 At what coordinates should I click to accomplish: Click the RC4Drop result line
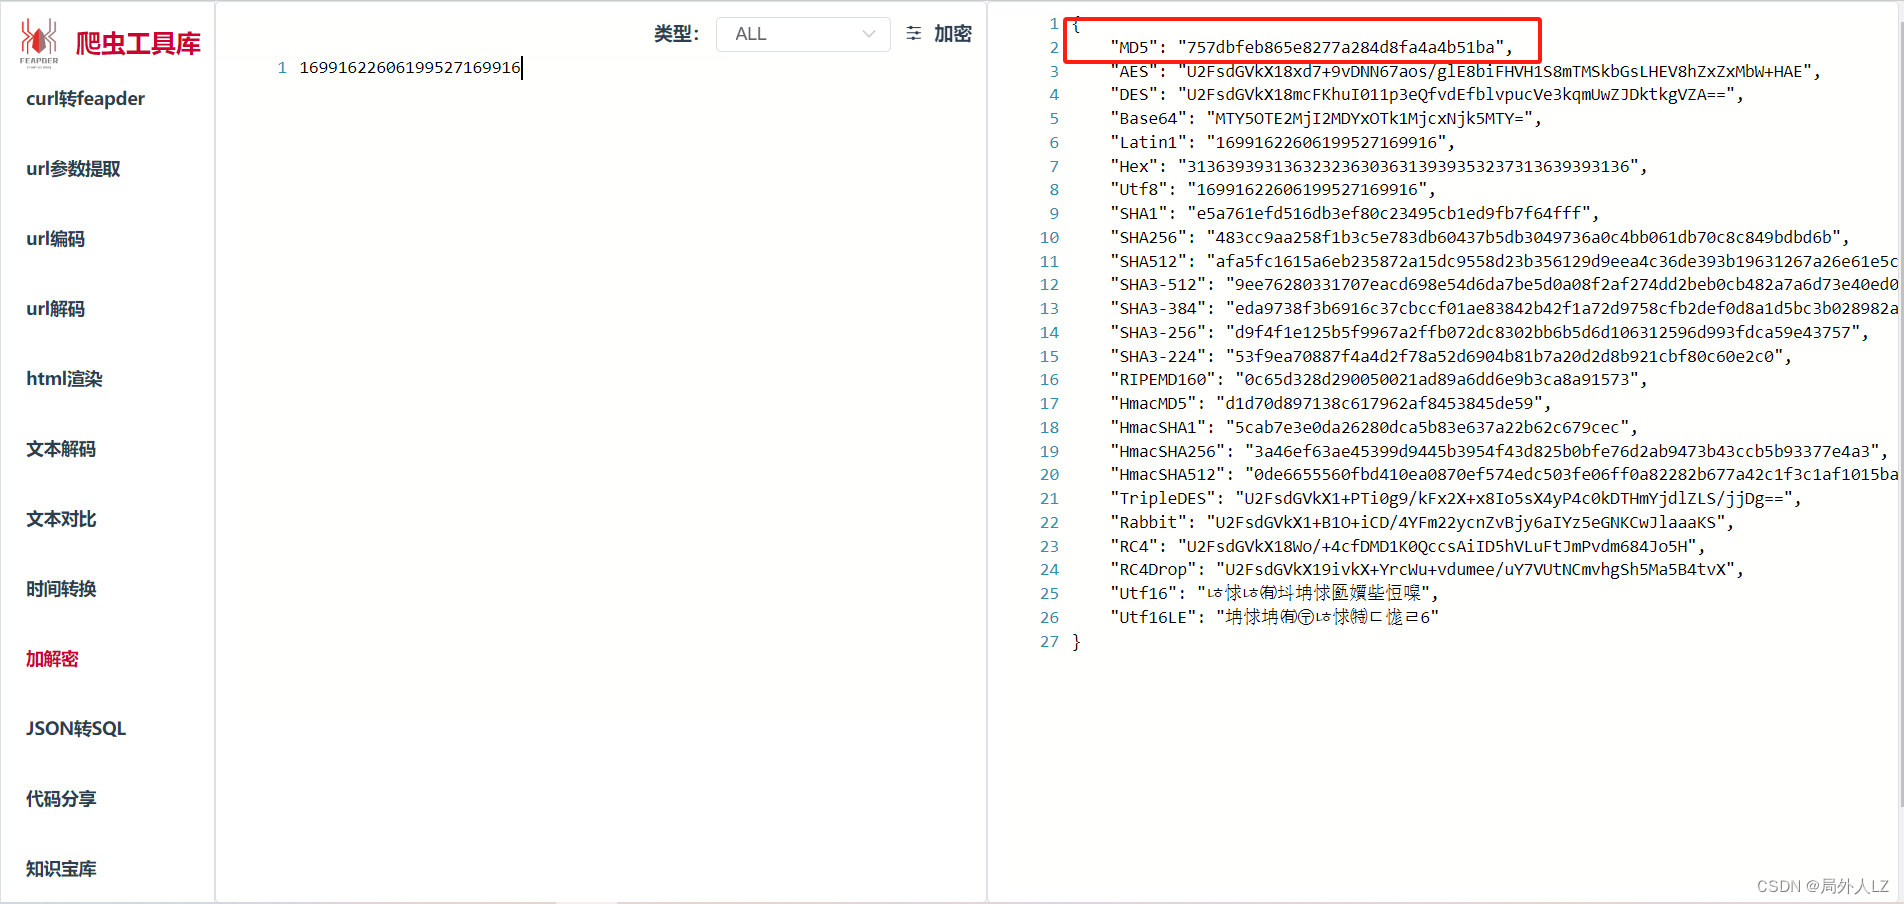click(x=1427, y=570)
